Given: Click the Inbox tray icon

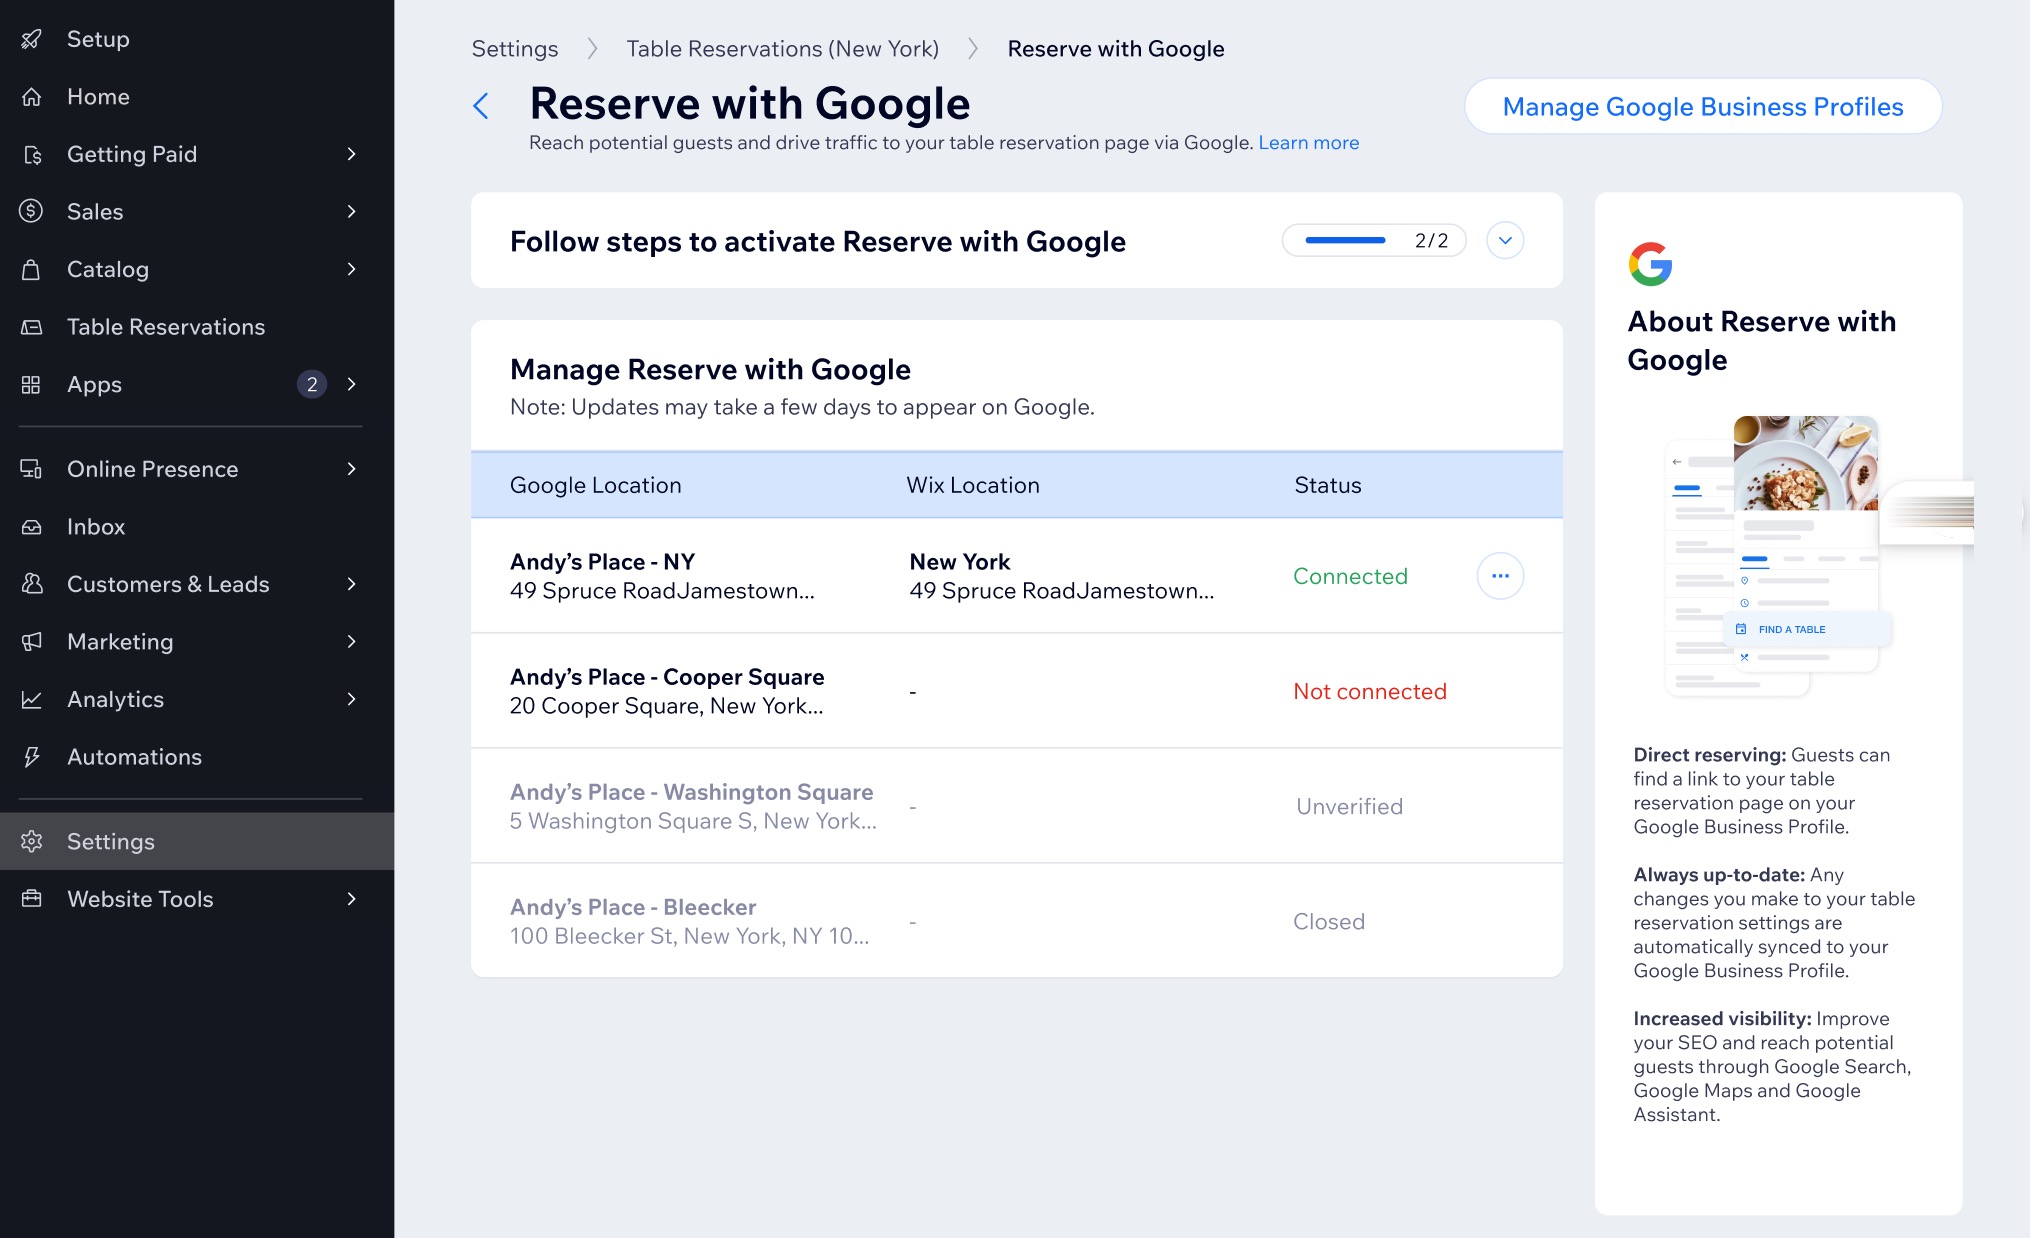Looking at the screenshot, I should tap(32, 527).
